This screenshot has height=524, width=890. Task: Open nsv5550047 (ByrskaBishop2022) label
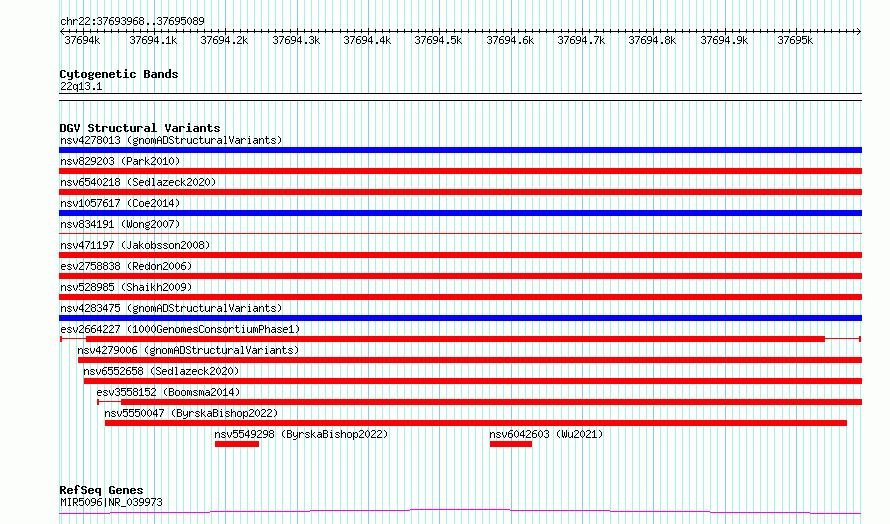[191, 413]
